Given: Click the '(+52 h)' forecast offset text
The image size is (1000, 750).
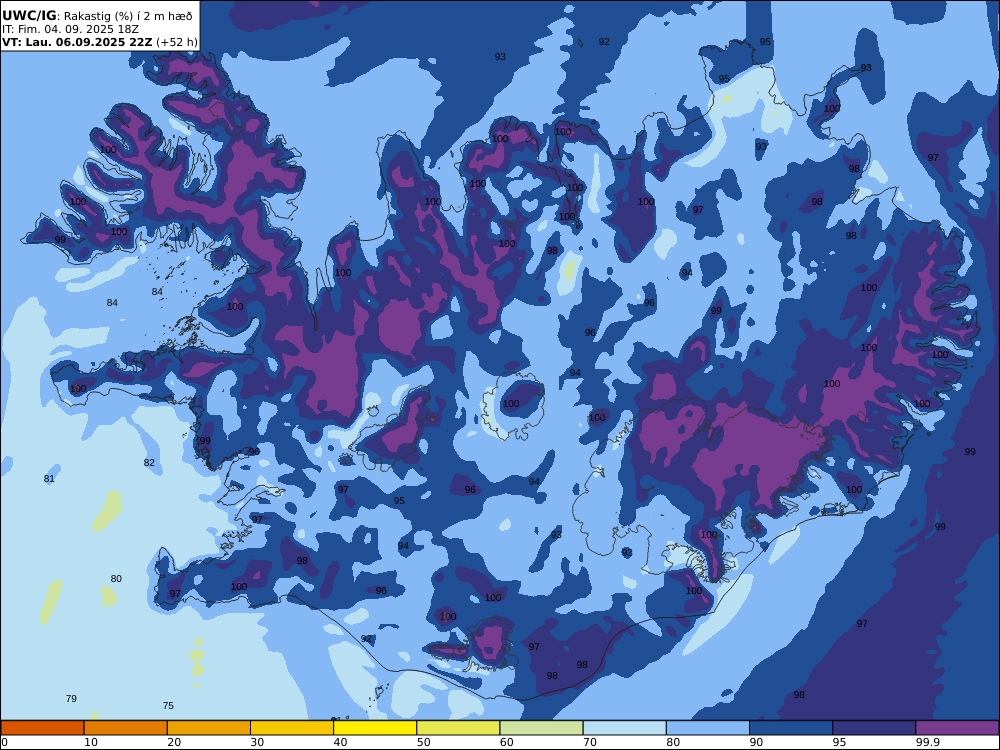Looking at the screenshot, I should click(177, 42).
